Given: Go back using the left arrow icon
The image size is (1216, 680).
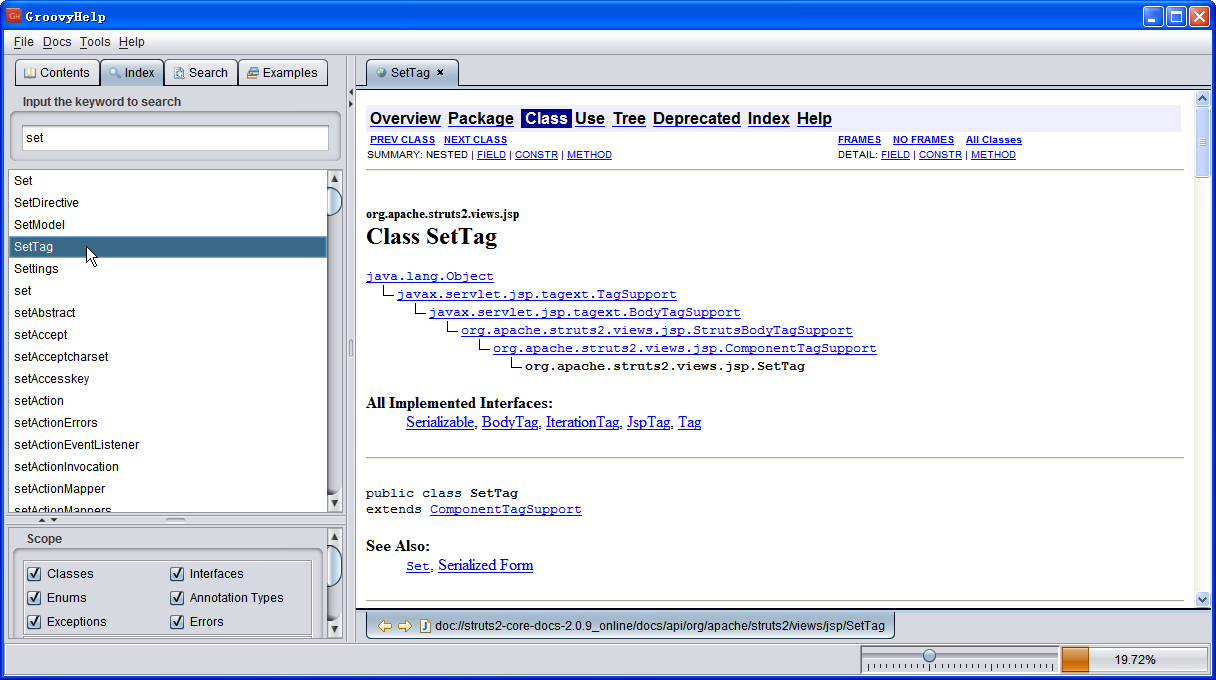Looking at the screenshot, I should tap(384, 626).
